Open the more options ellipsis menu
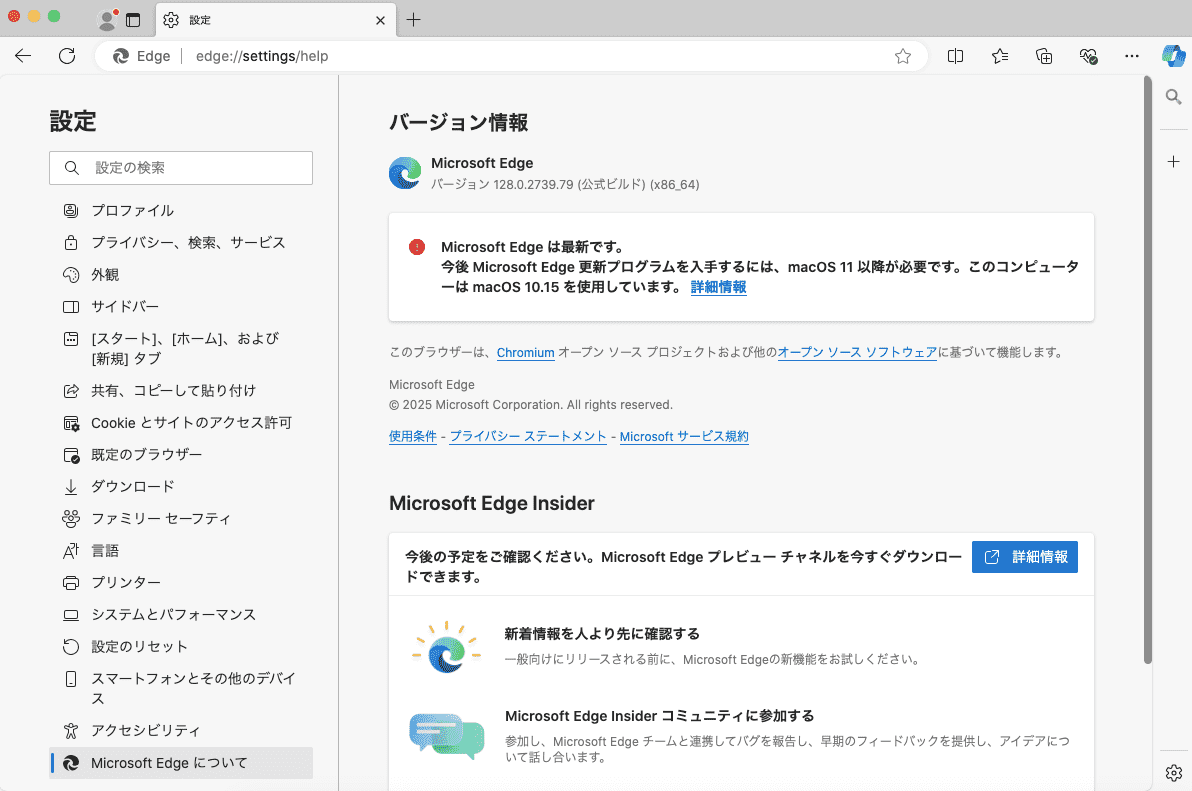The width and height of the screenshot is (1192, 791). pyautogui.click(x=1132, y=56)
